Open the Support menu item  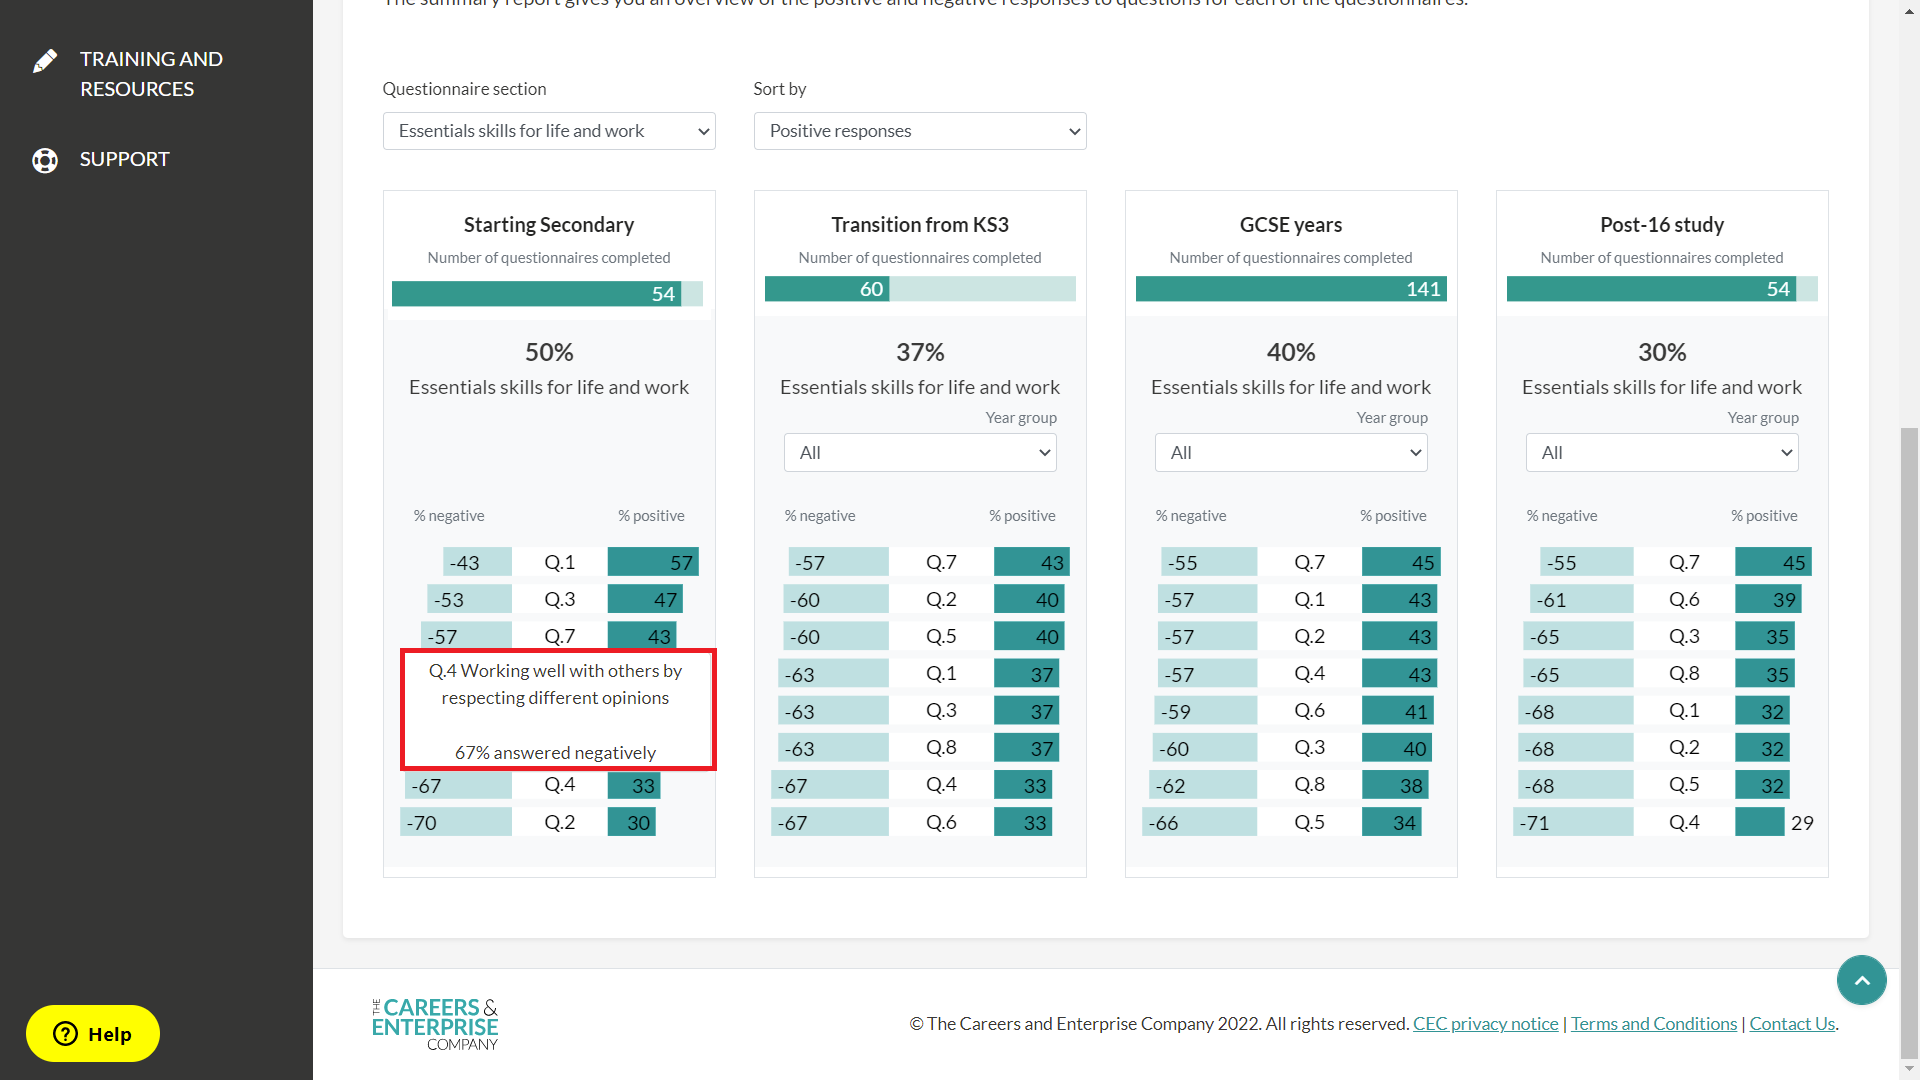coord(125,159)
